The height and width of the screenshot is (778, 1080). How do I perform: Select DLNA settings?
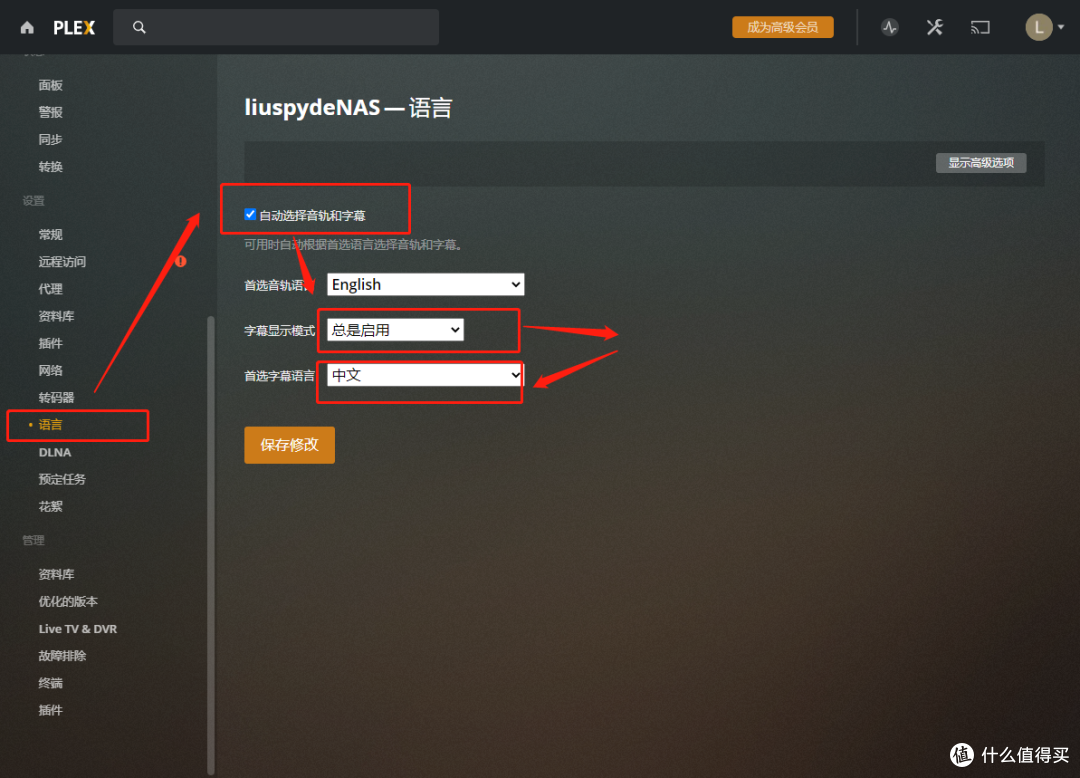[x=55, y=452]
